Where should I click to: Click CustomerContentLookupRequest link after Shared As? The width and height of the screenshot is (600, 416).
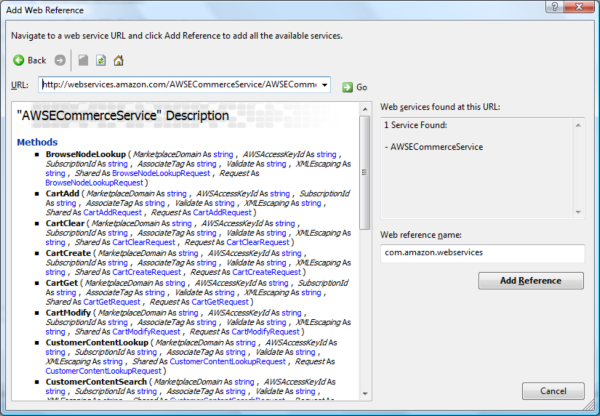click(228, 362)
